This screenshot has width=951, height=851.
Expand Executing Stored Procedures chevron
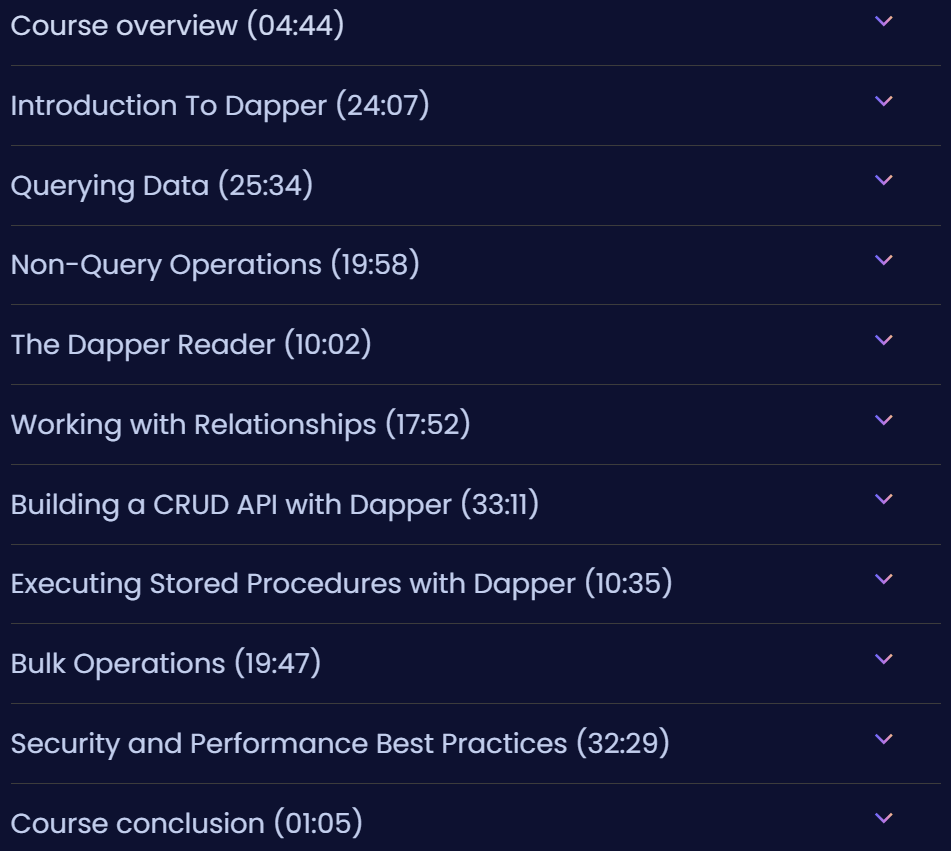point(884,579)
